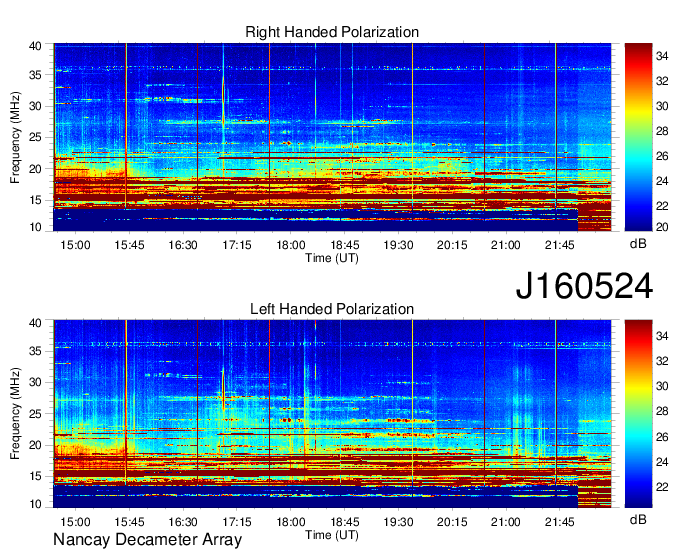Click the 34 value on lower color bar scale

click(662, 336)
